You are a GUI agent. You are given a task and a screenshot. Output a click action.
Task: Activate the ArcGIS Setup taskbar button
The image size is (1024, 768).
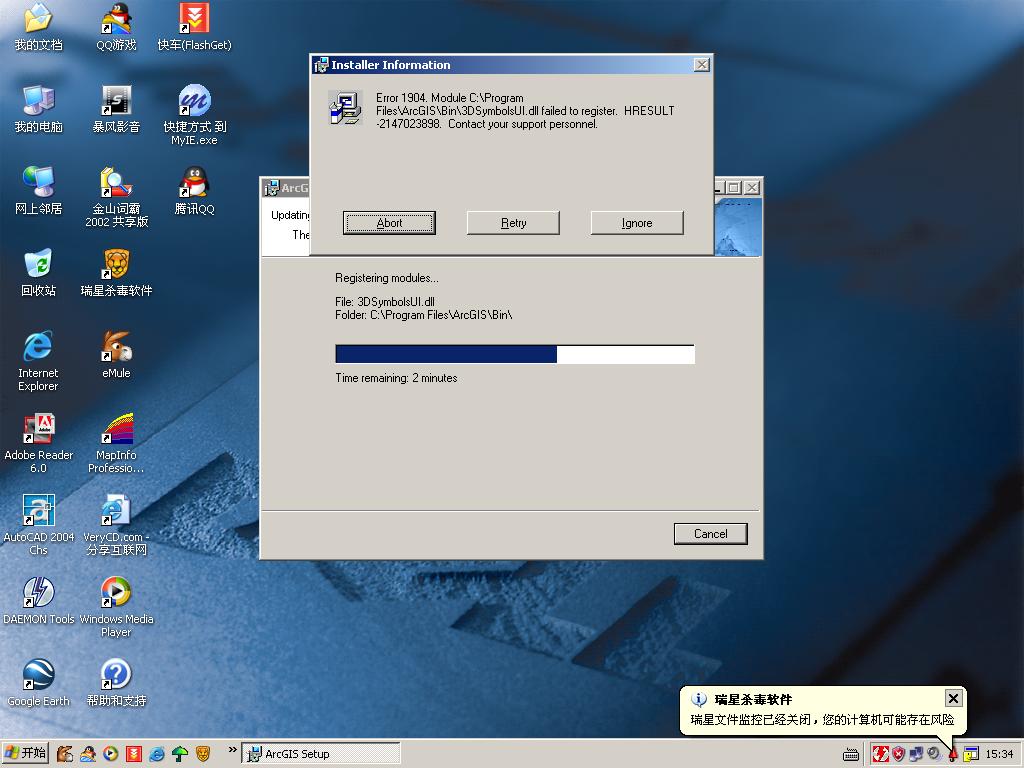(x=321, y=754)
